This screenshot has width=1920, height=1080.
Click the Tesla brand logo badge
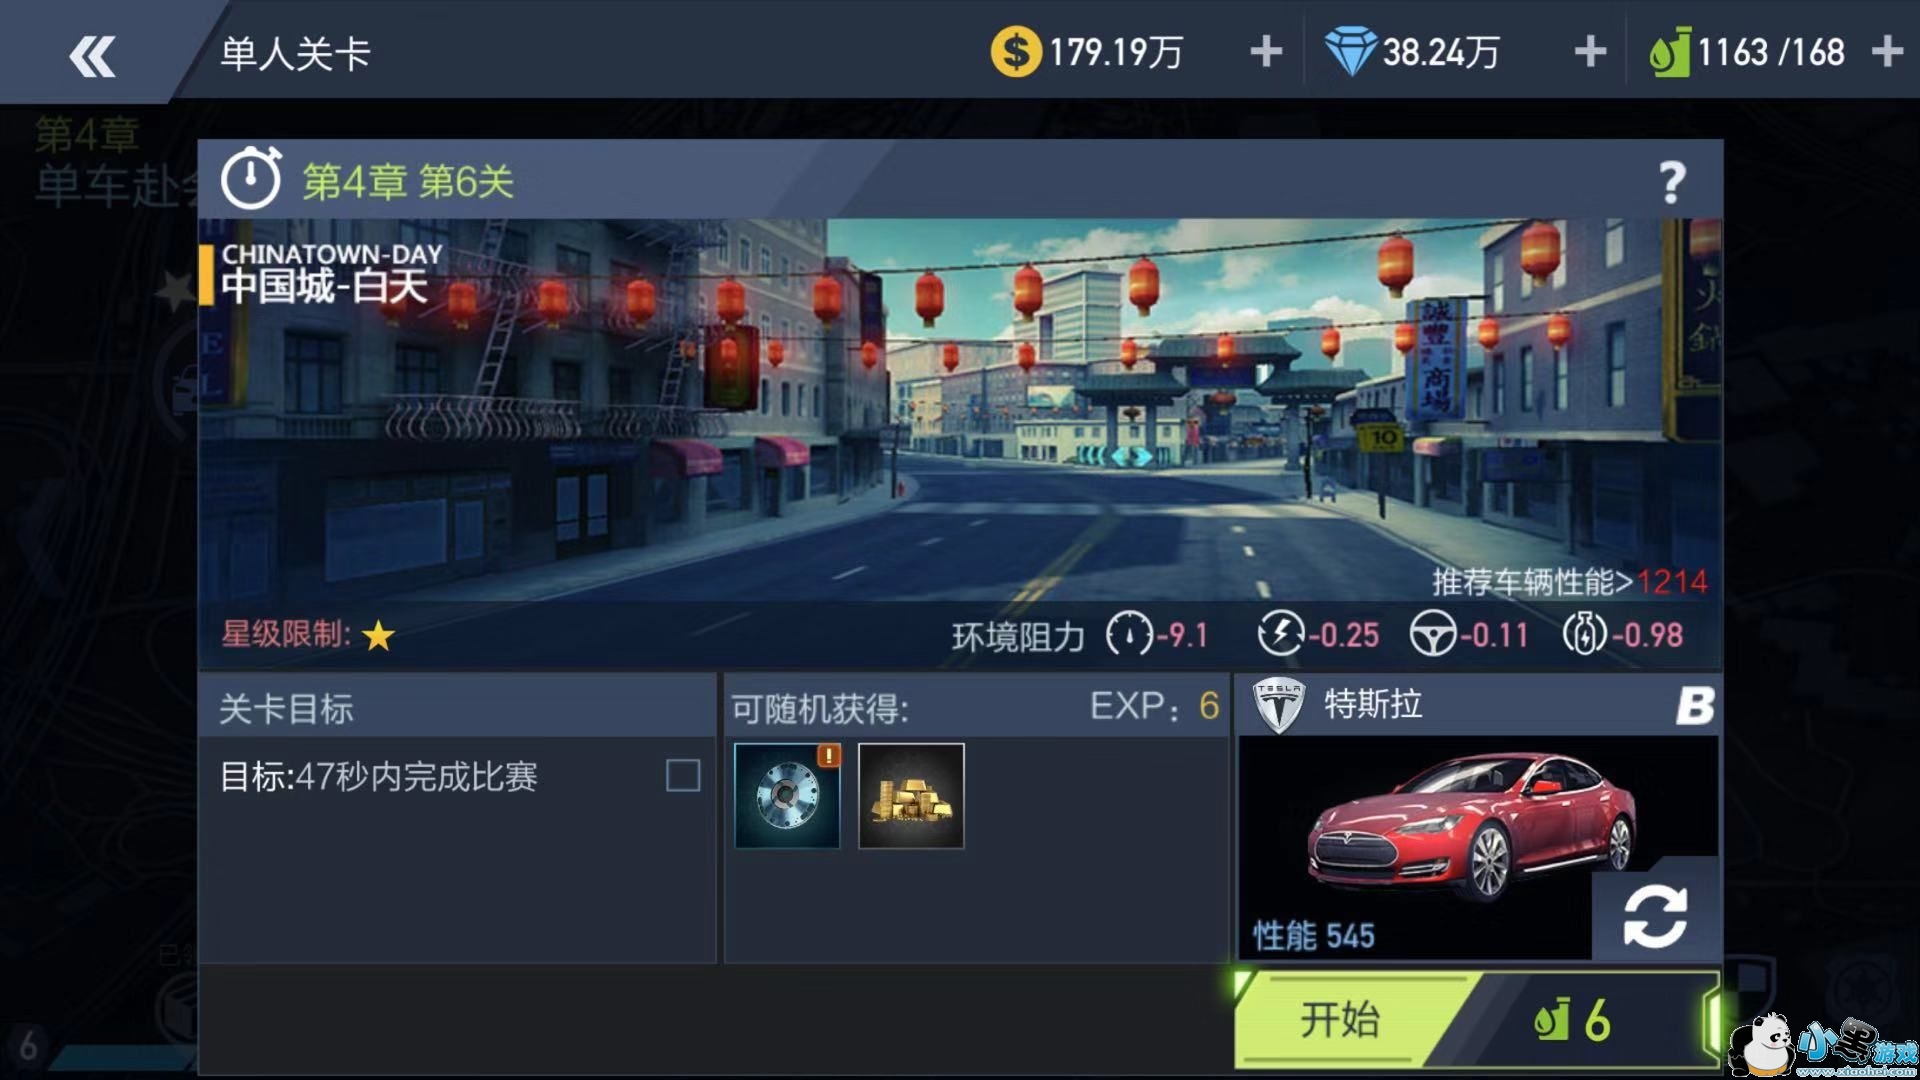click(x=1279, y=706)
